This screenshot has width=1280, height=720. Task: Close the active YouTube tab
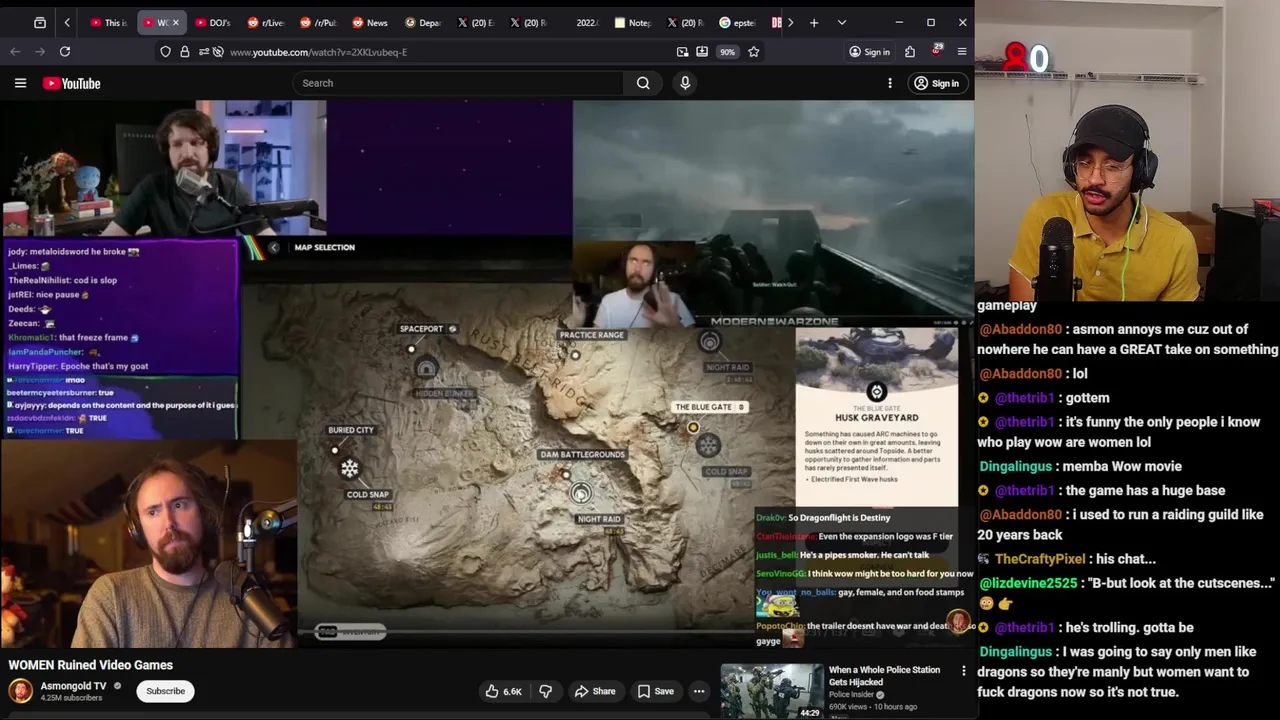click(176, 22)
